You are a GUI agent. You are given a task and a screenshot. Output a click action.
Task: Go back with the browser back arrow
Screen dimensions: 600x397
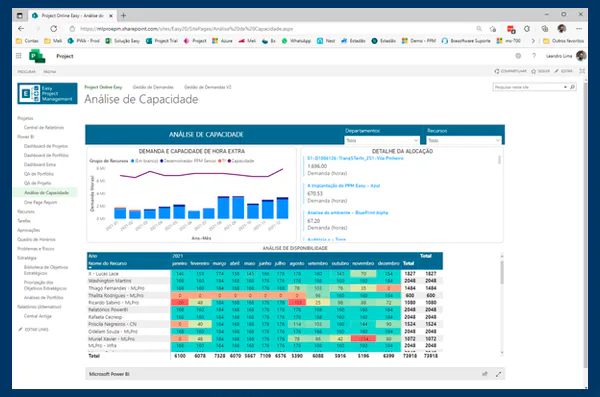click(21, 29)
